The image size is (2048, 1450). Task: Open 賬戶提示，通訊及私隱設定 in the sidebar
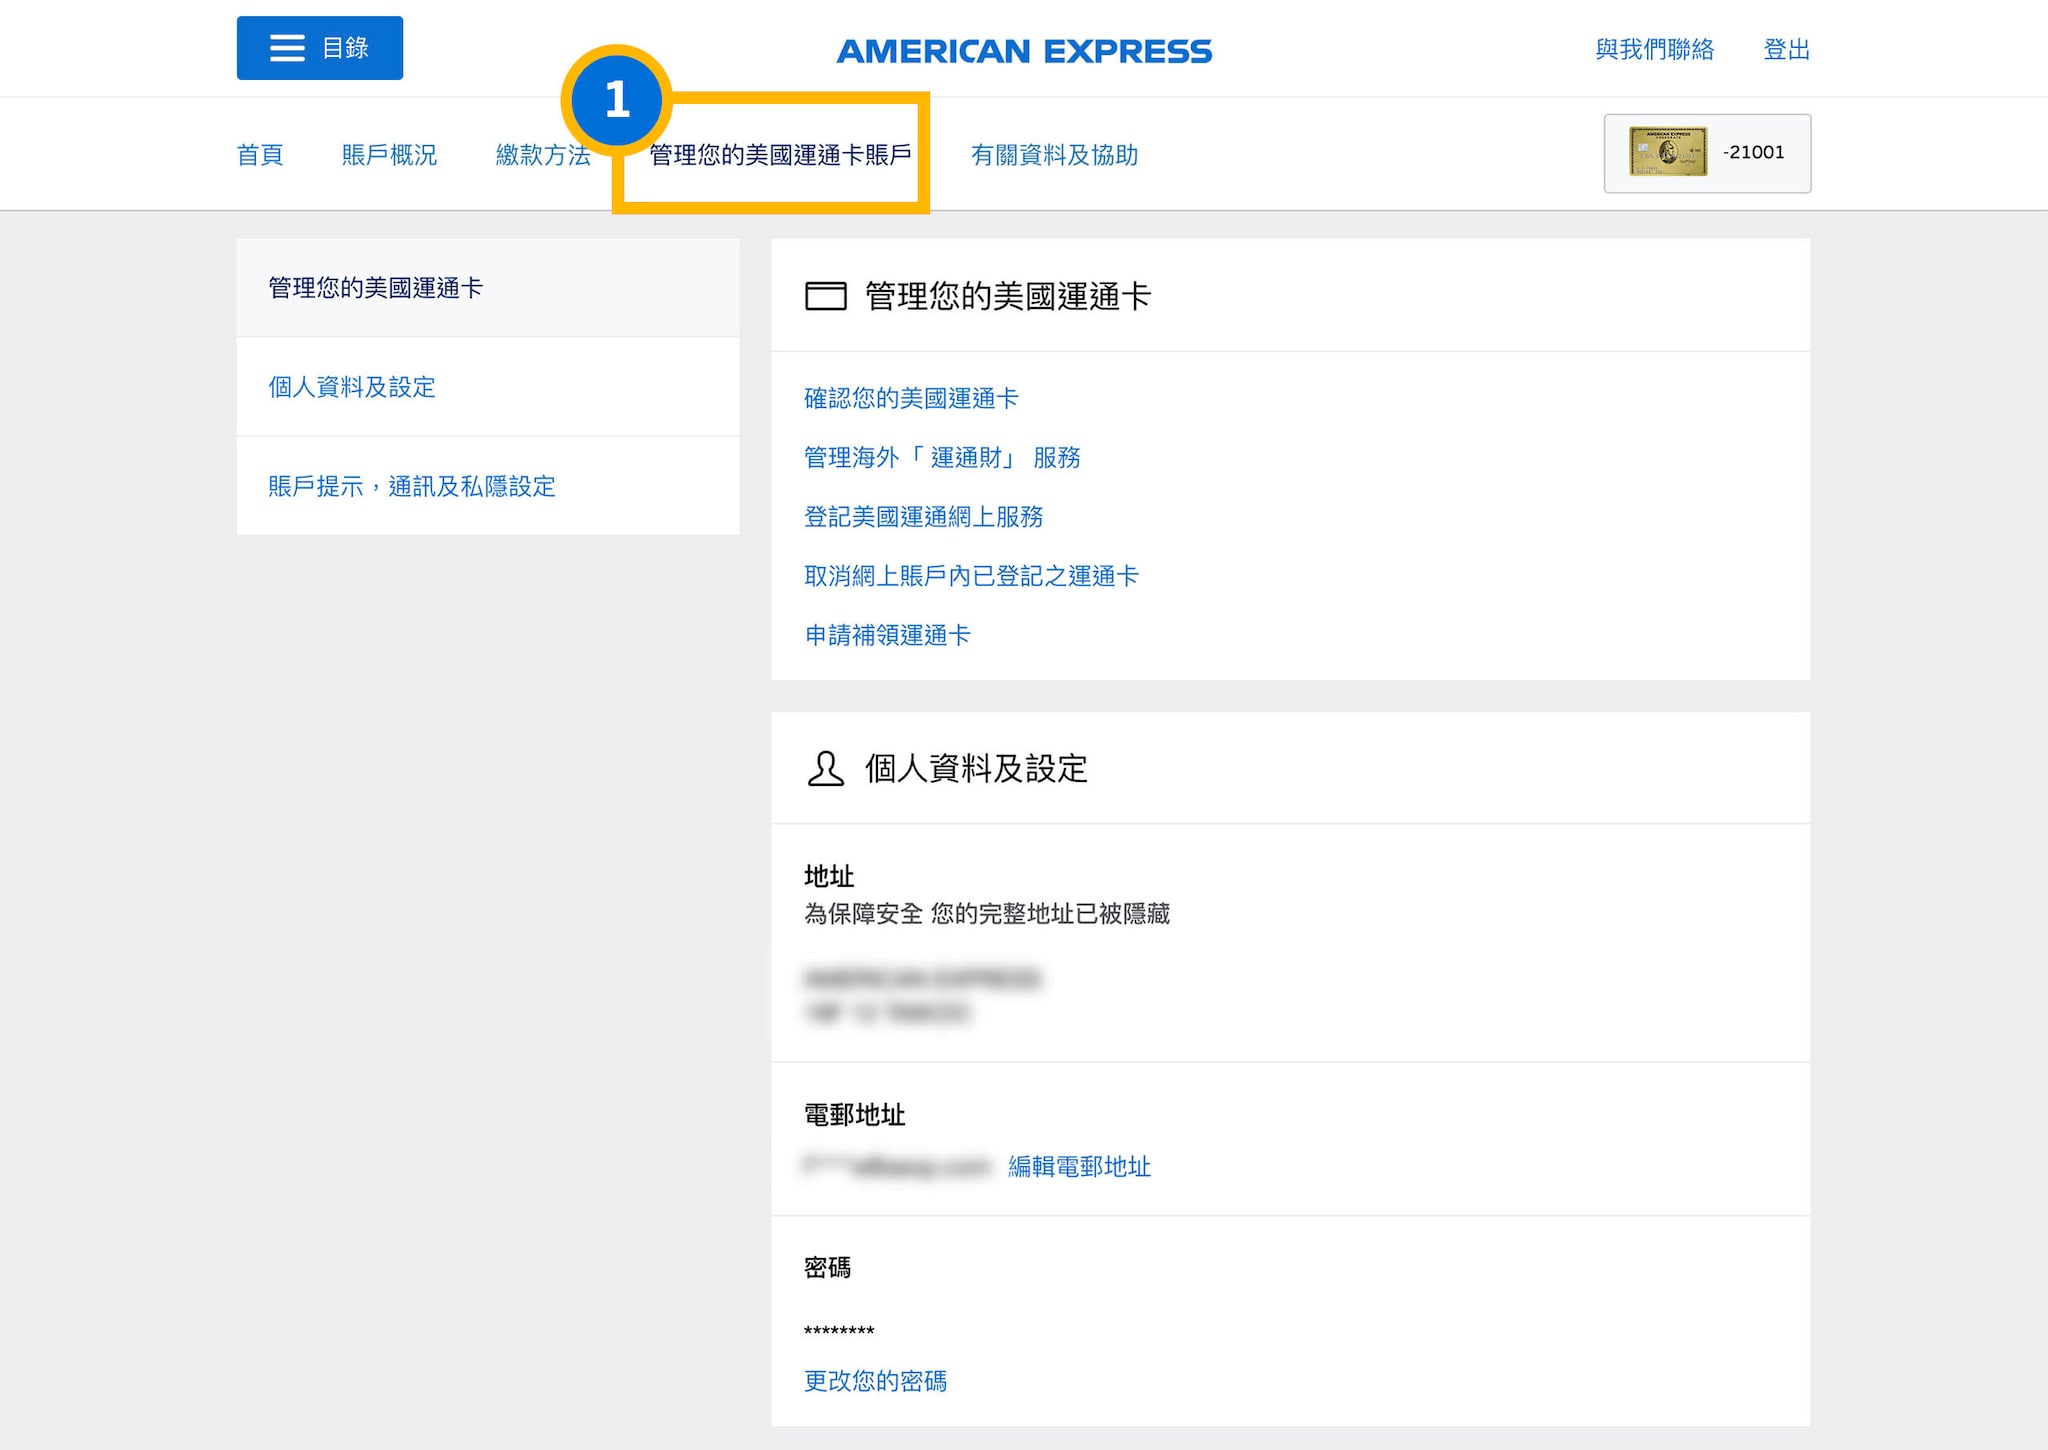click(413, 487)
